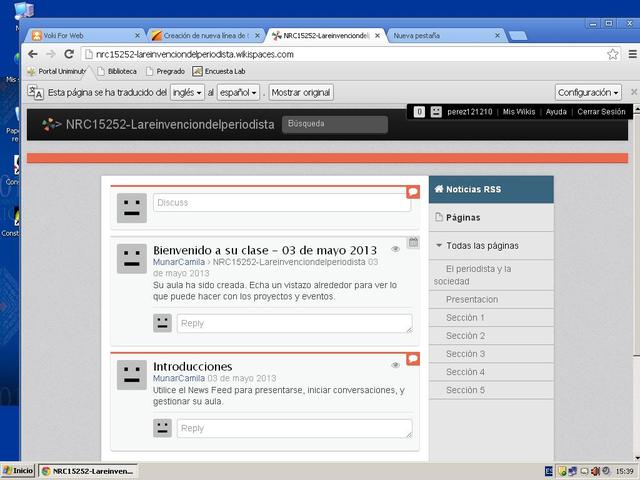Open the inglés source language dropdown
This screenshot has width=640, height=480.
click(187, 93)
